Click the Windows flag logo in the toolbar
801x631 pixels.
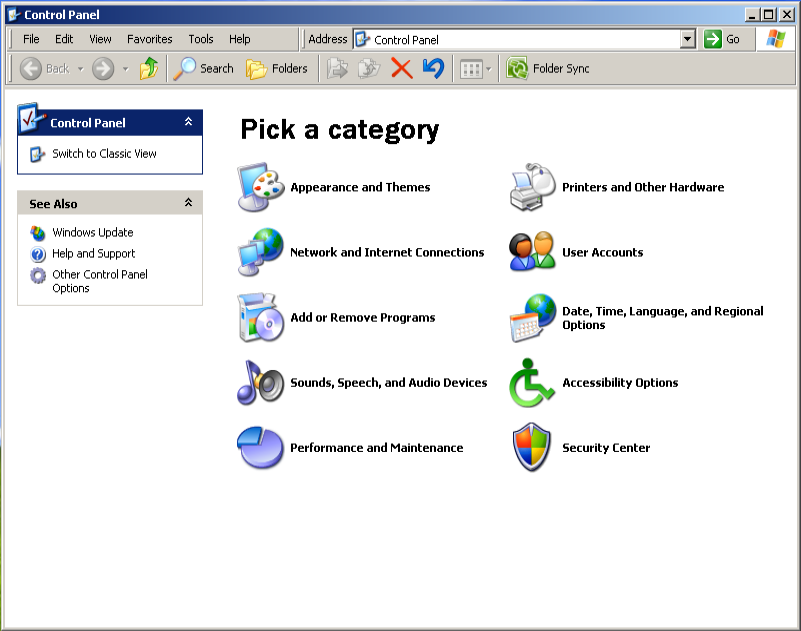pos(775,39)
